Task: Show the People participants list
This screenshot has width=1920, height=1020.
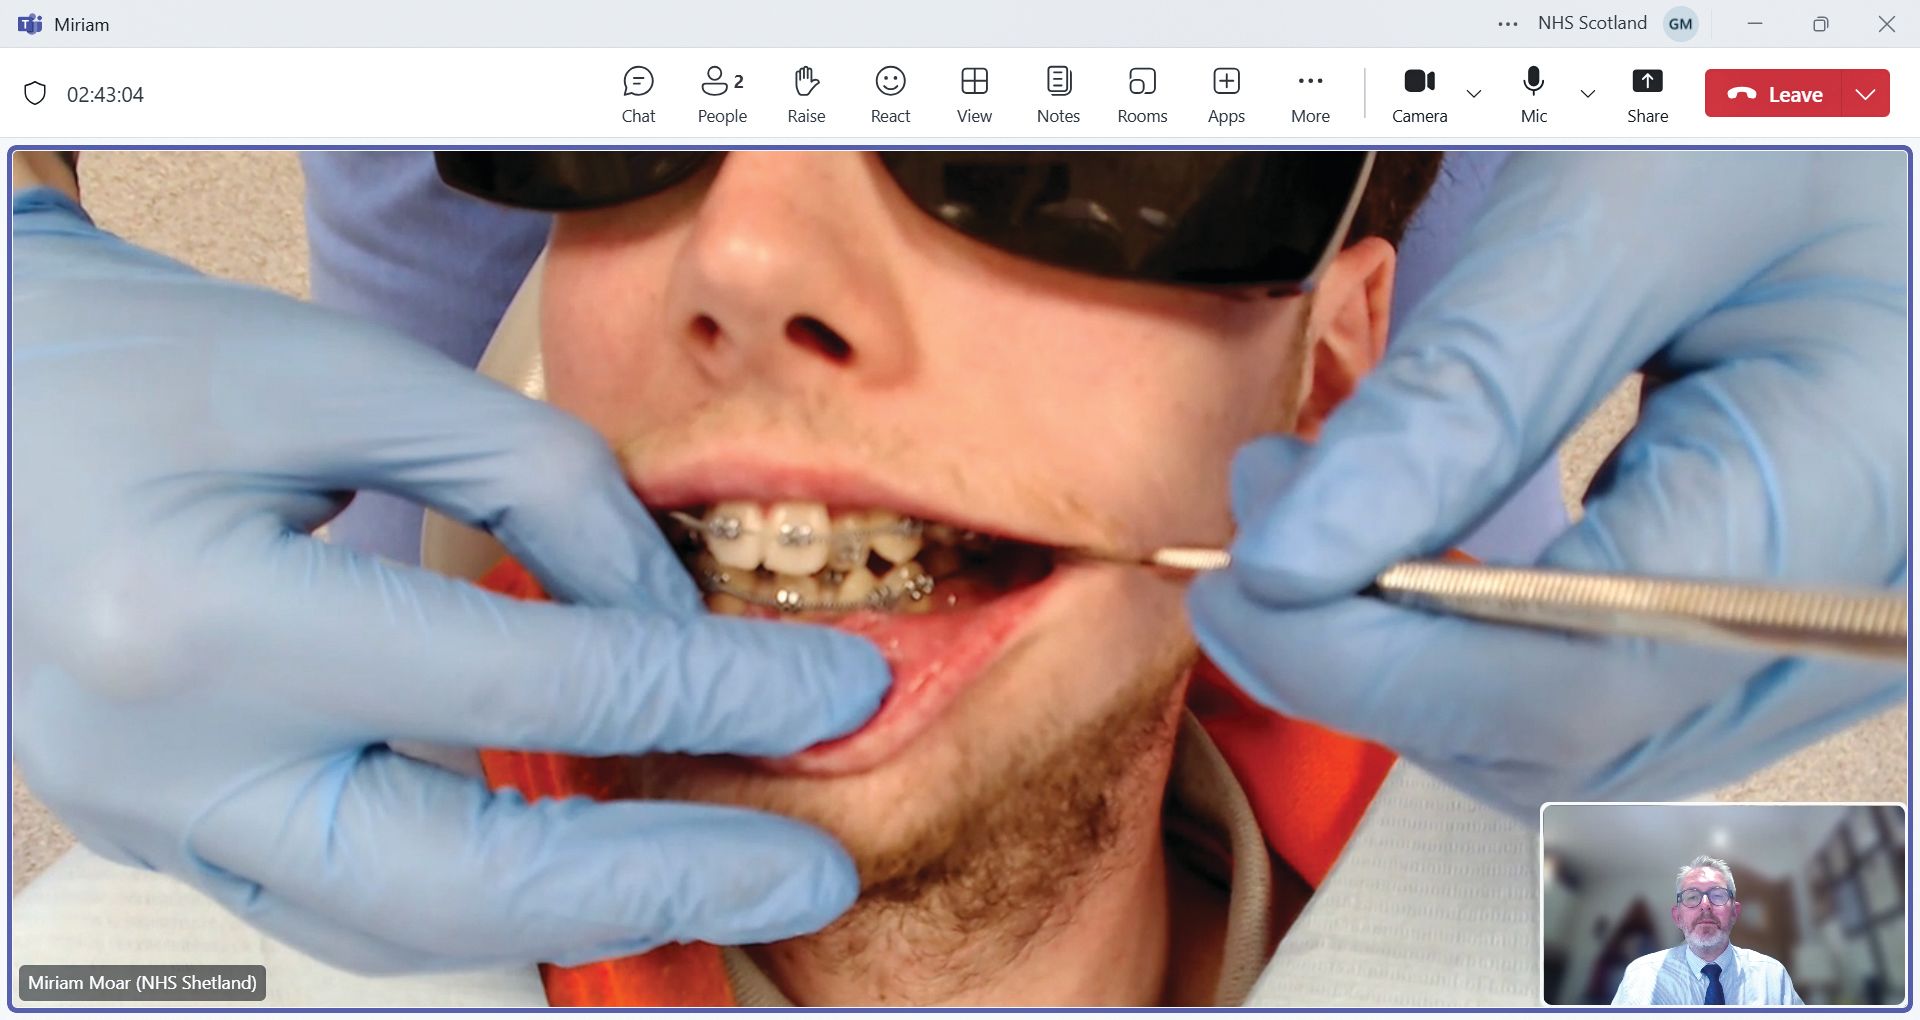Action: point(722,94)
